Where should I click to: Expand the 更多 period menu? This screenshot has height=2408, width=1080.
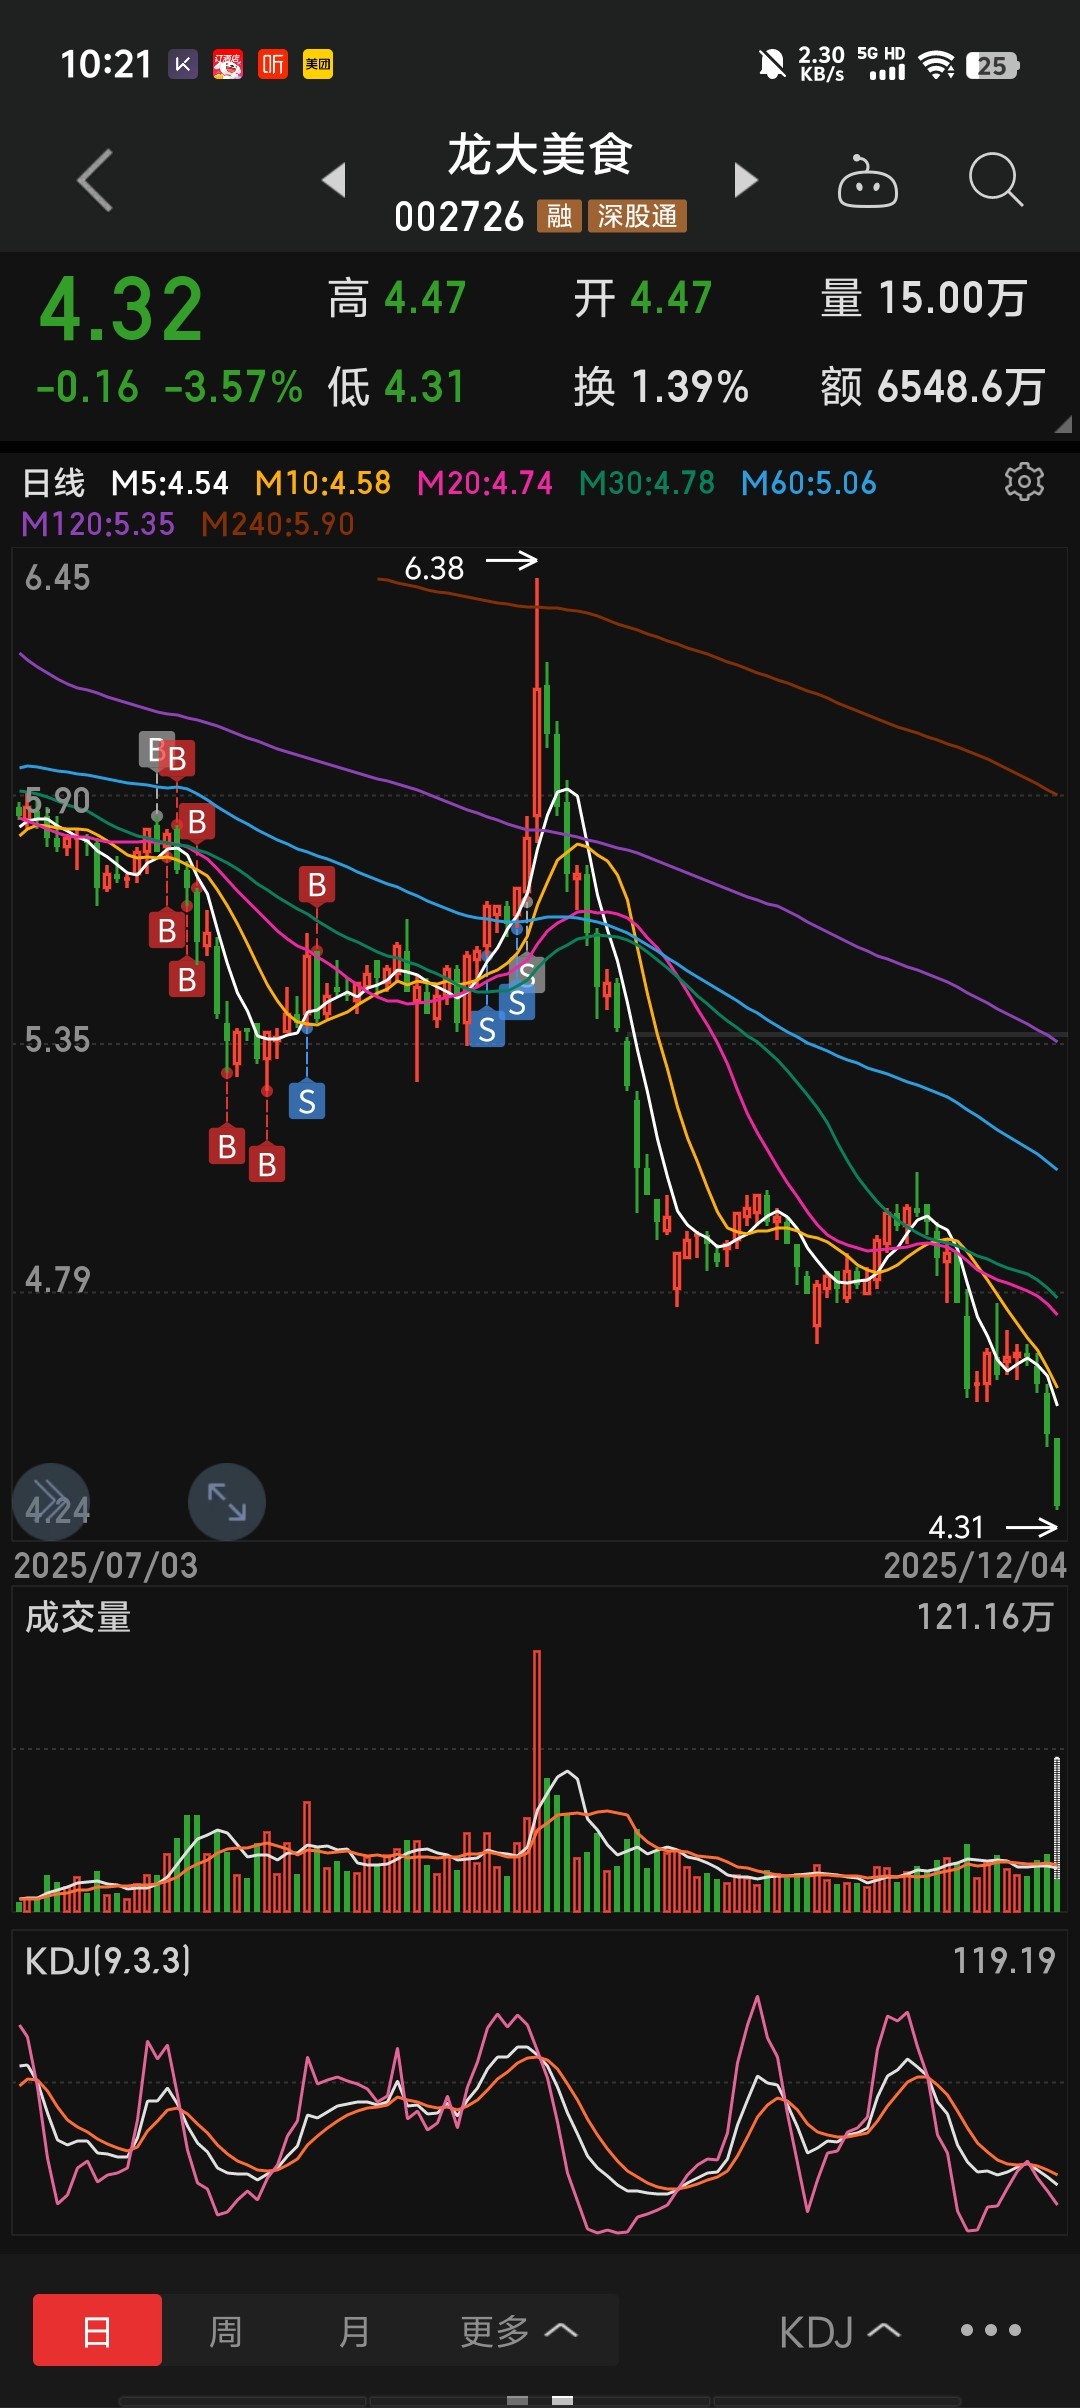[519, 2331]
